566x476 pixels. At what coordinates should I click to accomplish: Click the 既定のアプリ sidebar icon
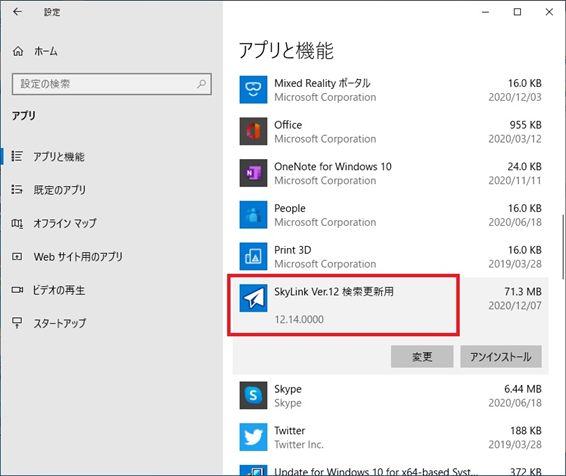coord(17,189)
